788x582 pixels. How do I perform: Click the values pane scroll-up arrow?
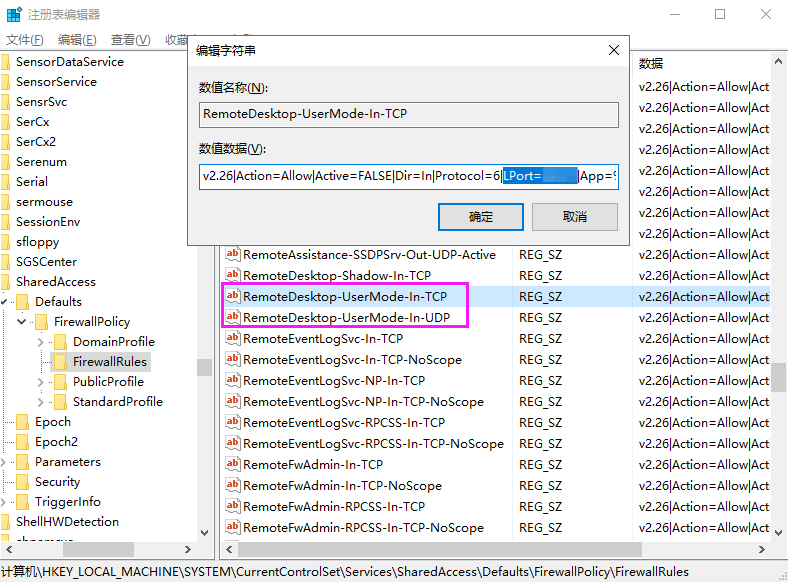(x=778, y=61)
